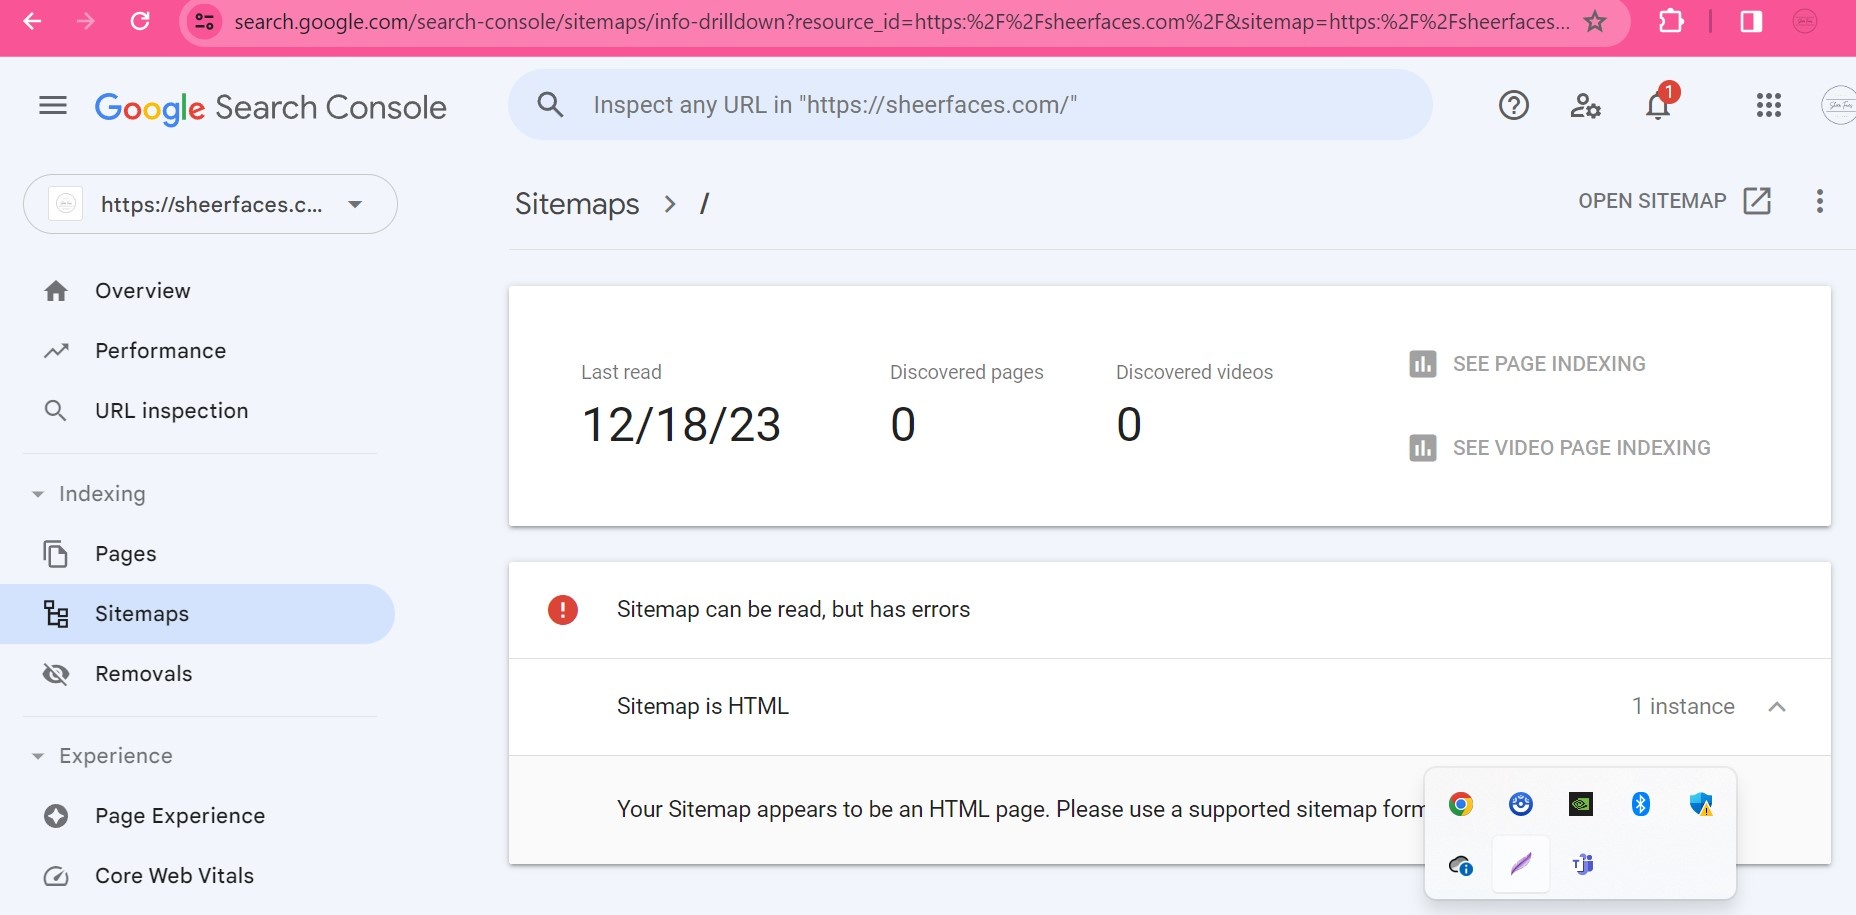1856x915 pixels.
Task: Open URL inspection in sidebar
Action: pyautogui.click(x=171, y=411)
